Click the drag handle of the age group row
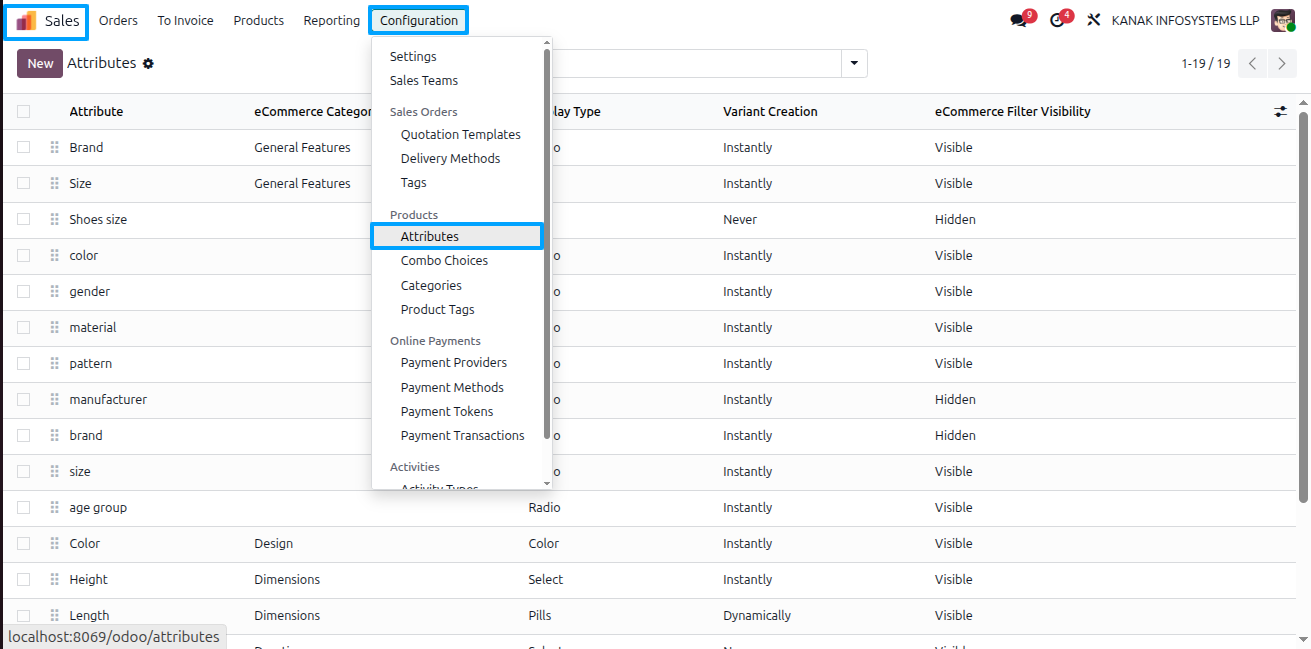Viewport: 1311px width, 649px height. [54, 507]
